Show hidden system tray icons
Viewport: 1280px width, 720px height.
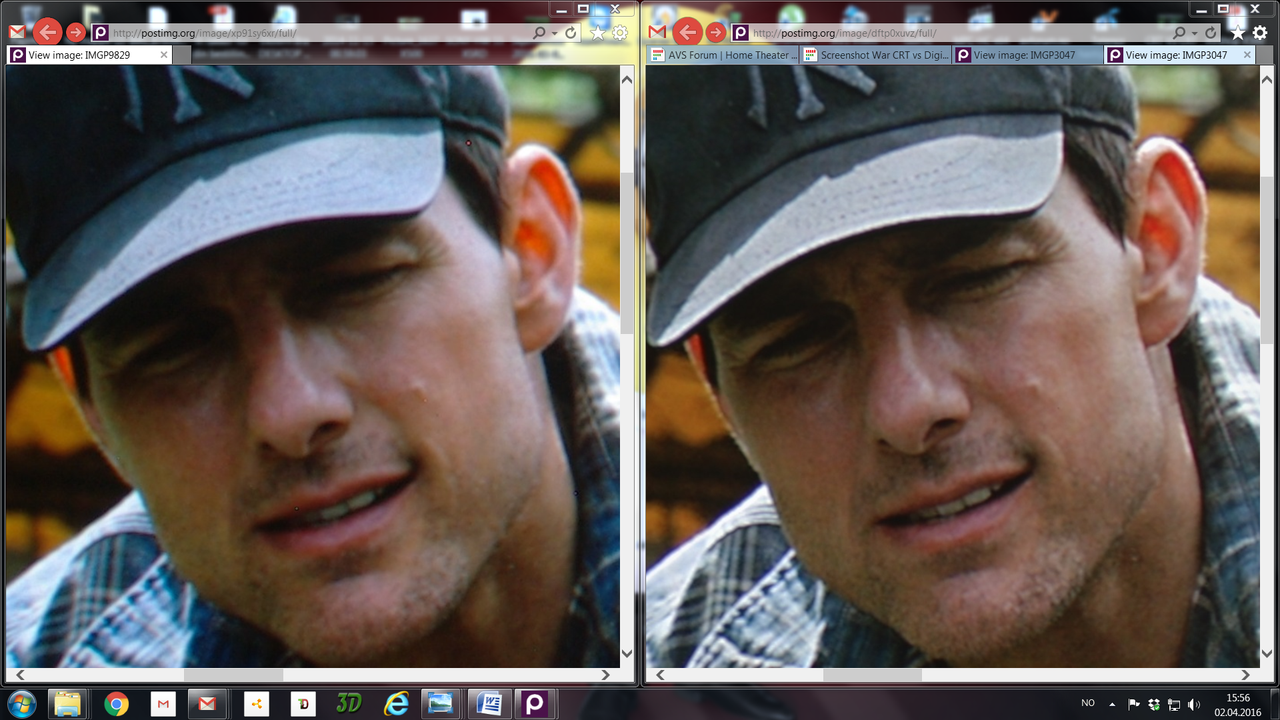pos(1113,704)
